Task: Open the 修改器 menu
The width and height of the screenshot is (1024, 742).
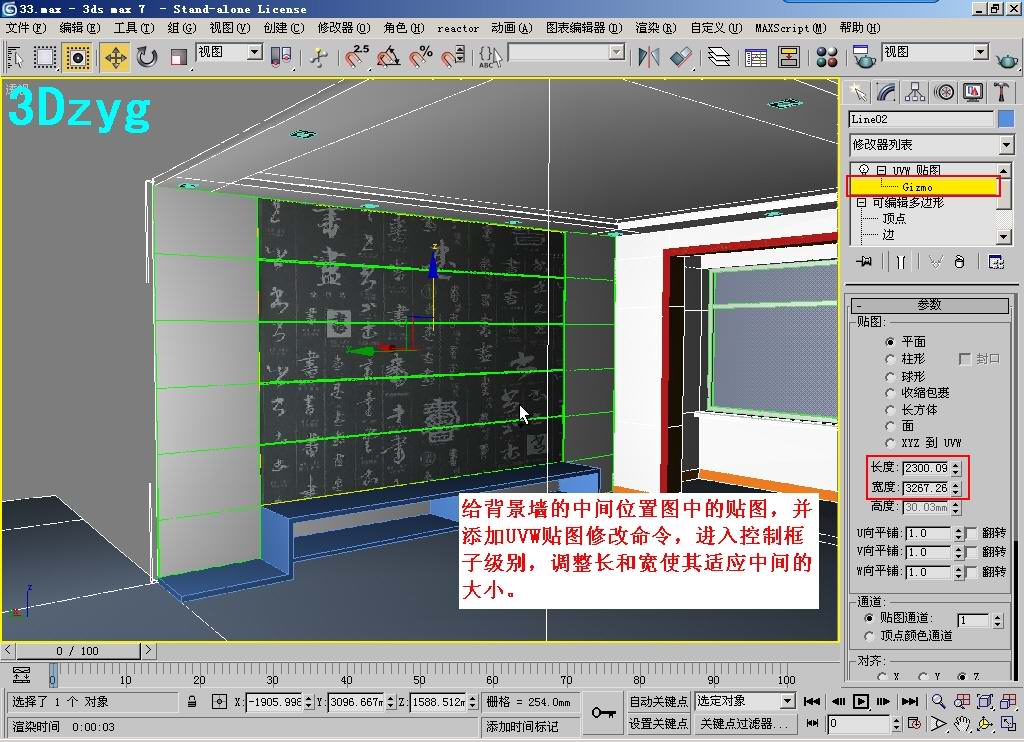Action: (343, 28)
